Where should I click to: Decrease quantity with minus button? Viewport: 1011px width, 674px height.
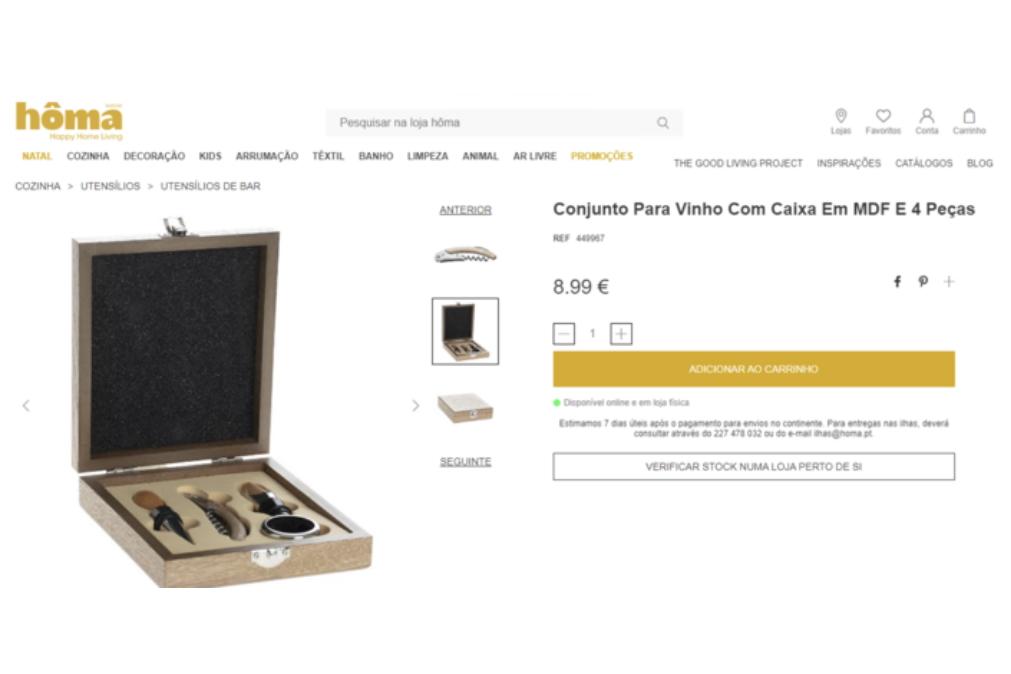[564, 333]
